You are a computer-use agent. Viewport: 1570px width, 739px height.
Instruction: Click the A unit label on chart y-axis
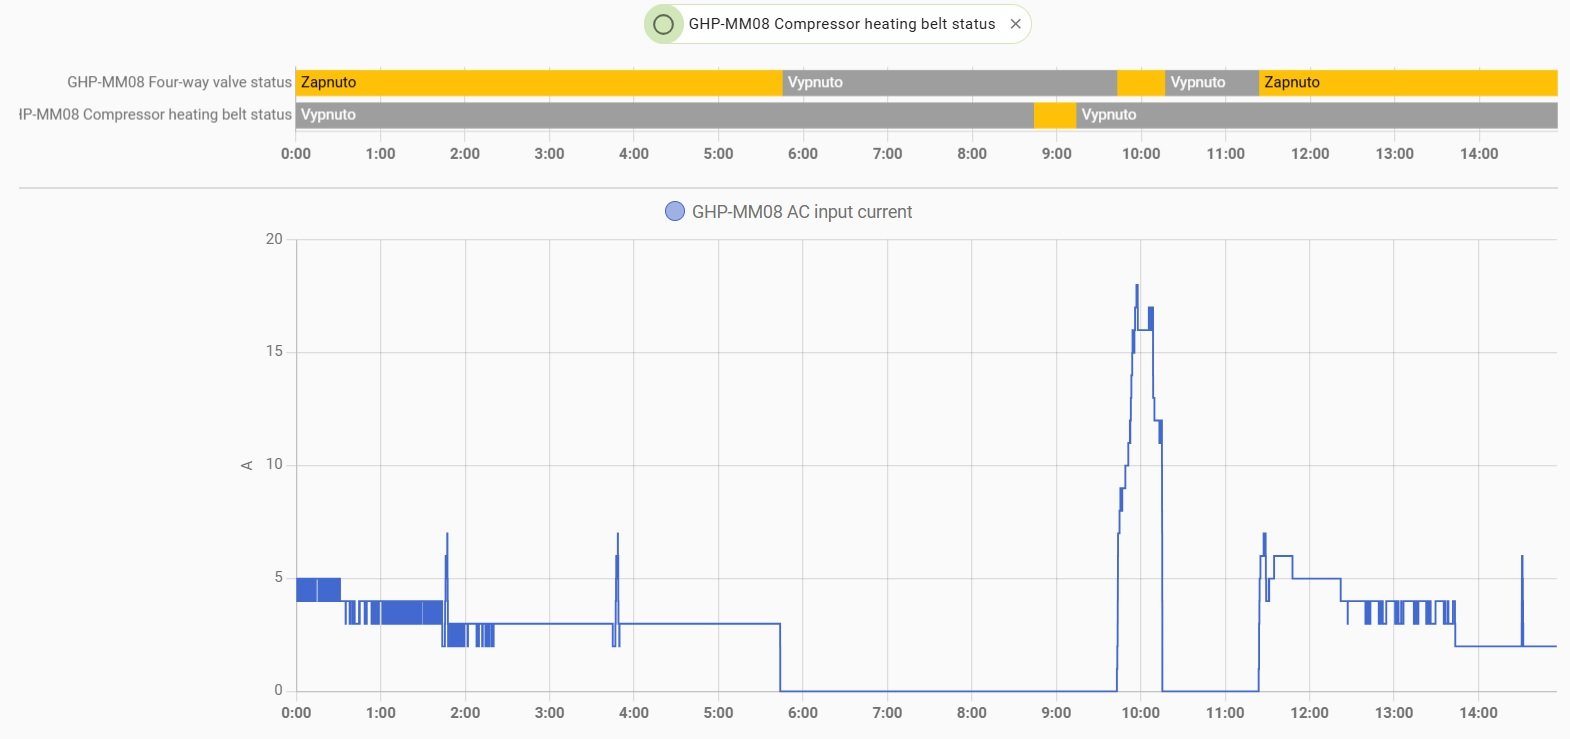tap(246, 465)
